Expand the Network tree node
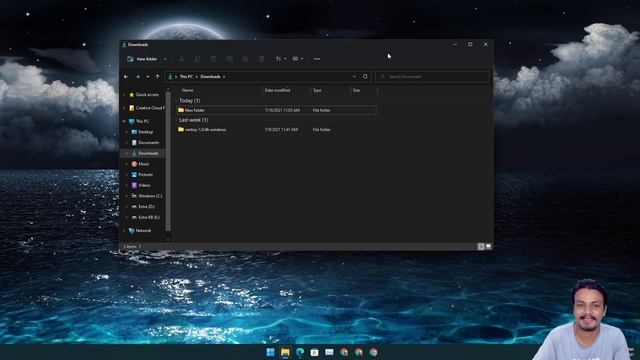Screen dimensions: 640x360 [124, 231]
